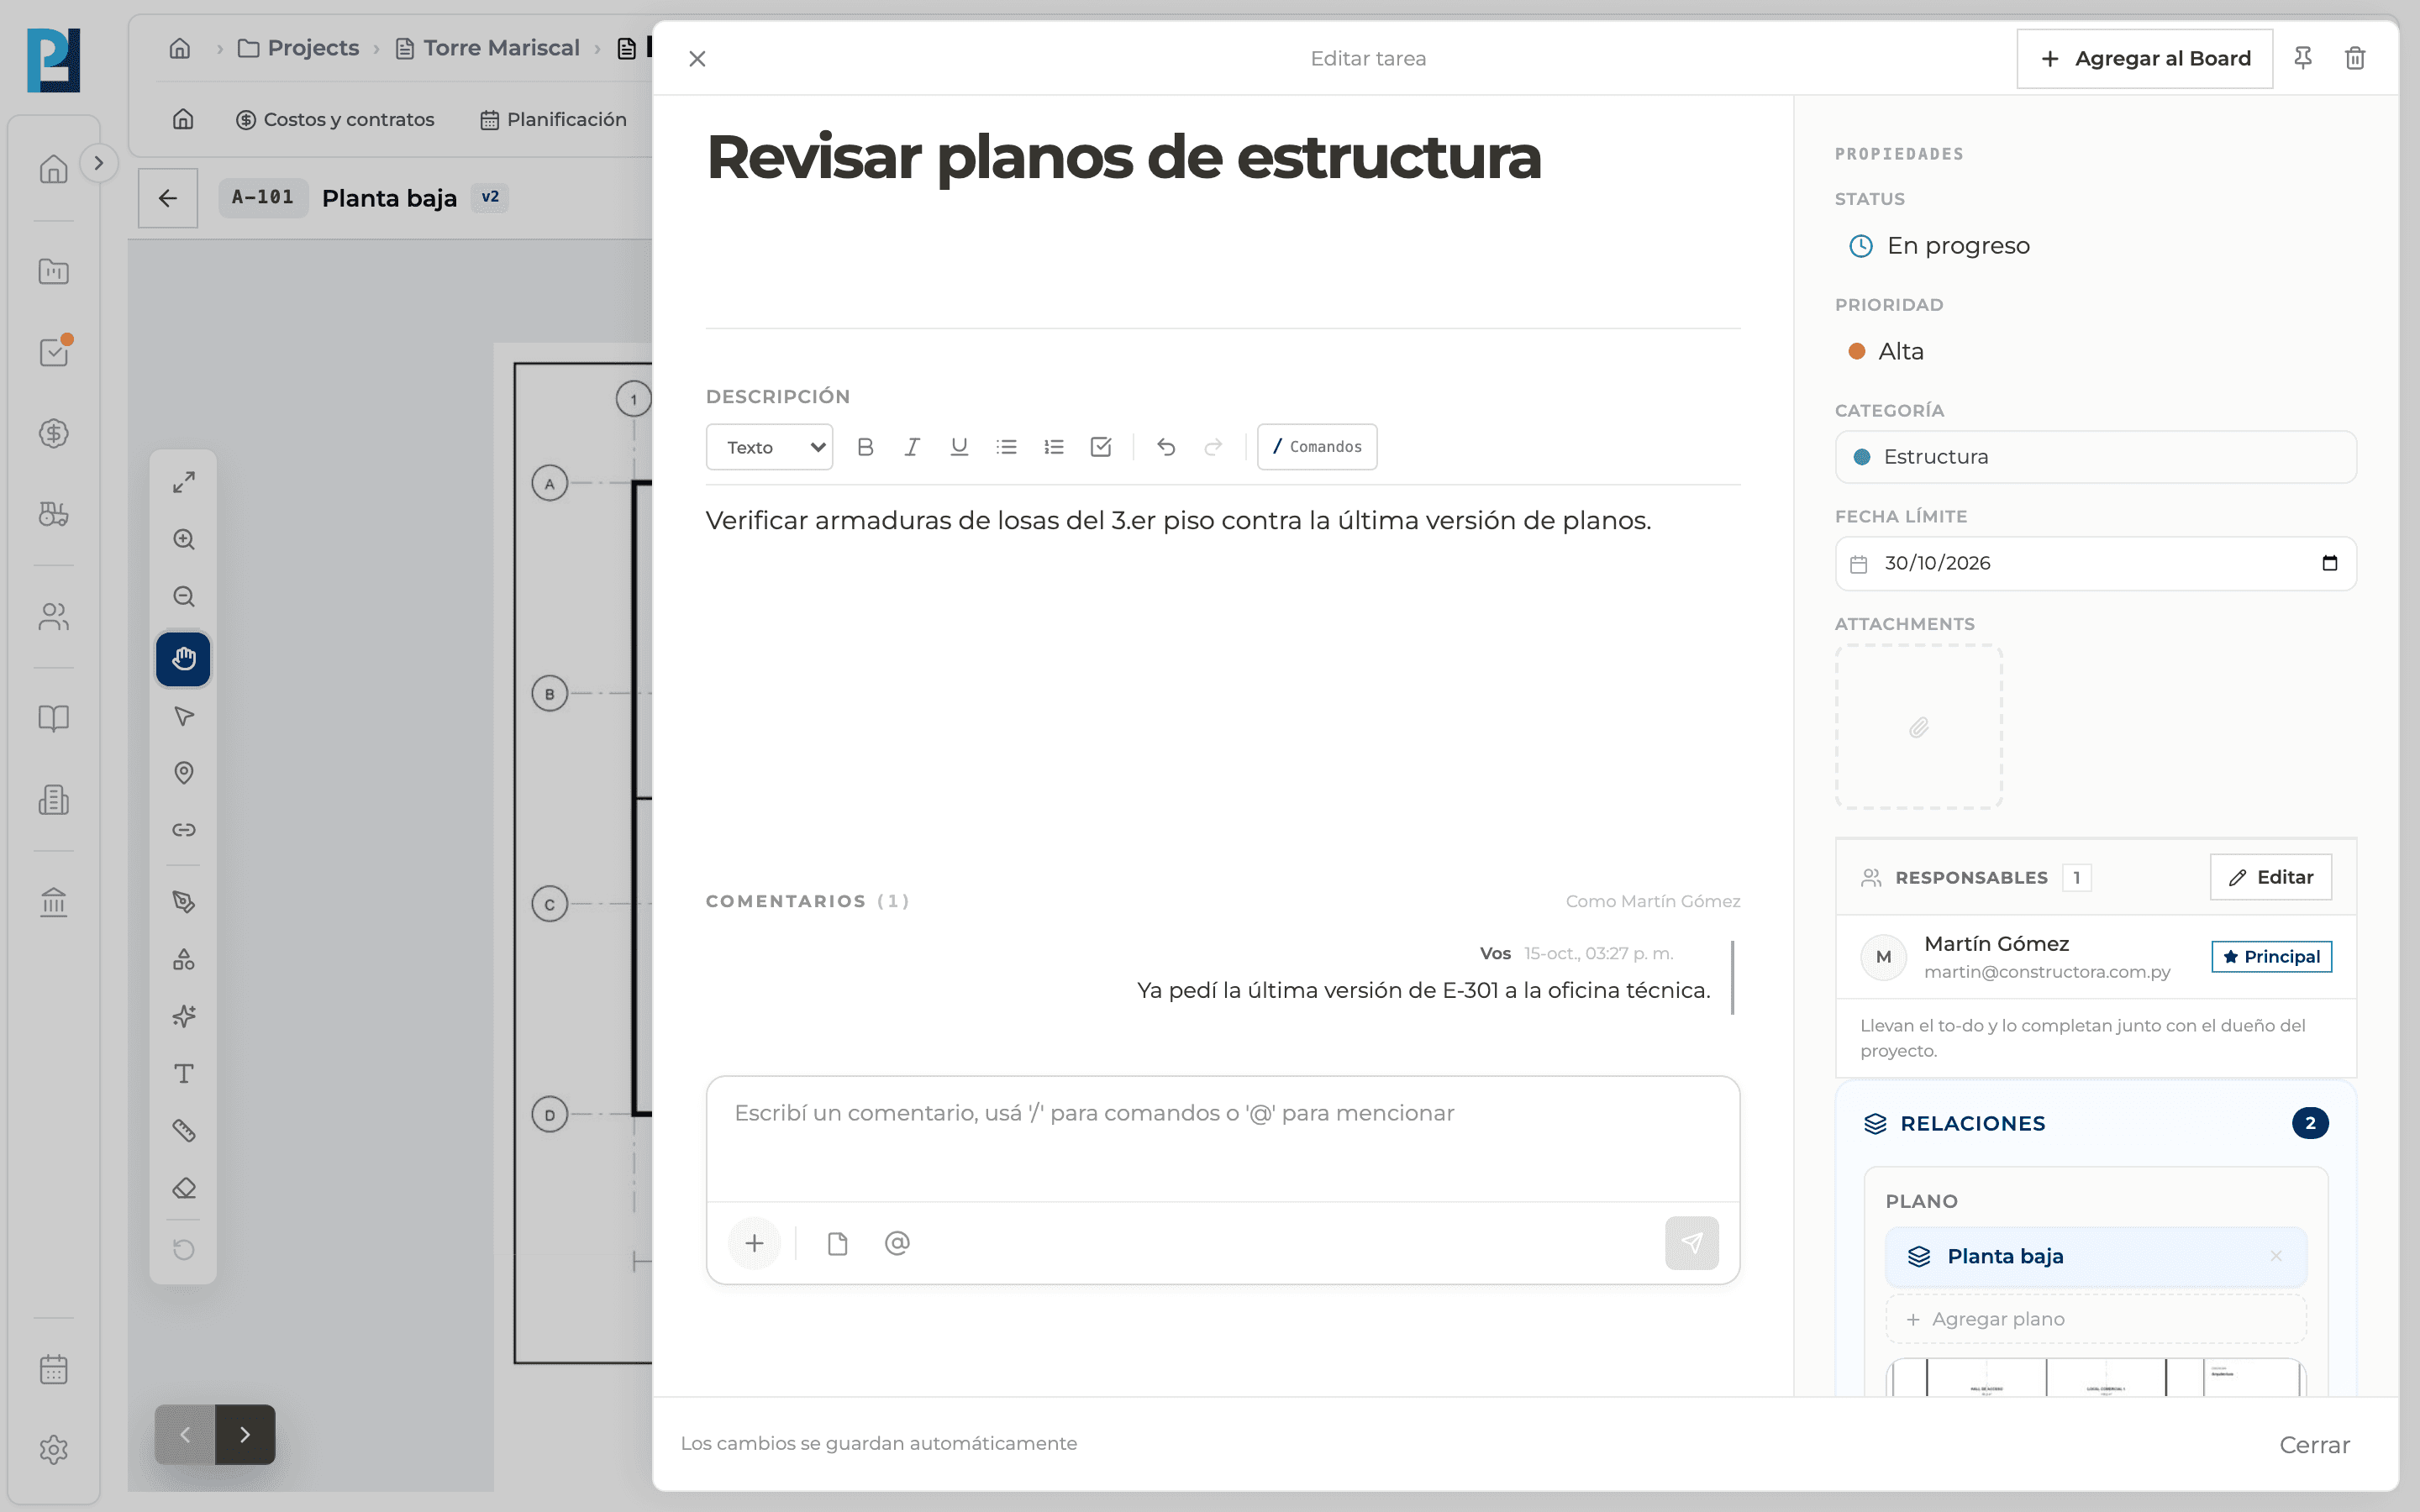Image resolution: width=2420 pixels, height=1512 pixels.
Task: Select the sparkle AI tool
Action: 183,1016
